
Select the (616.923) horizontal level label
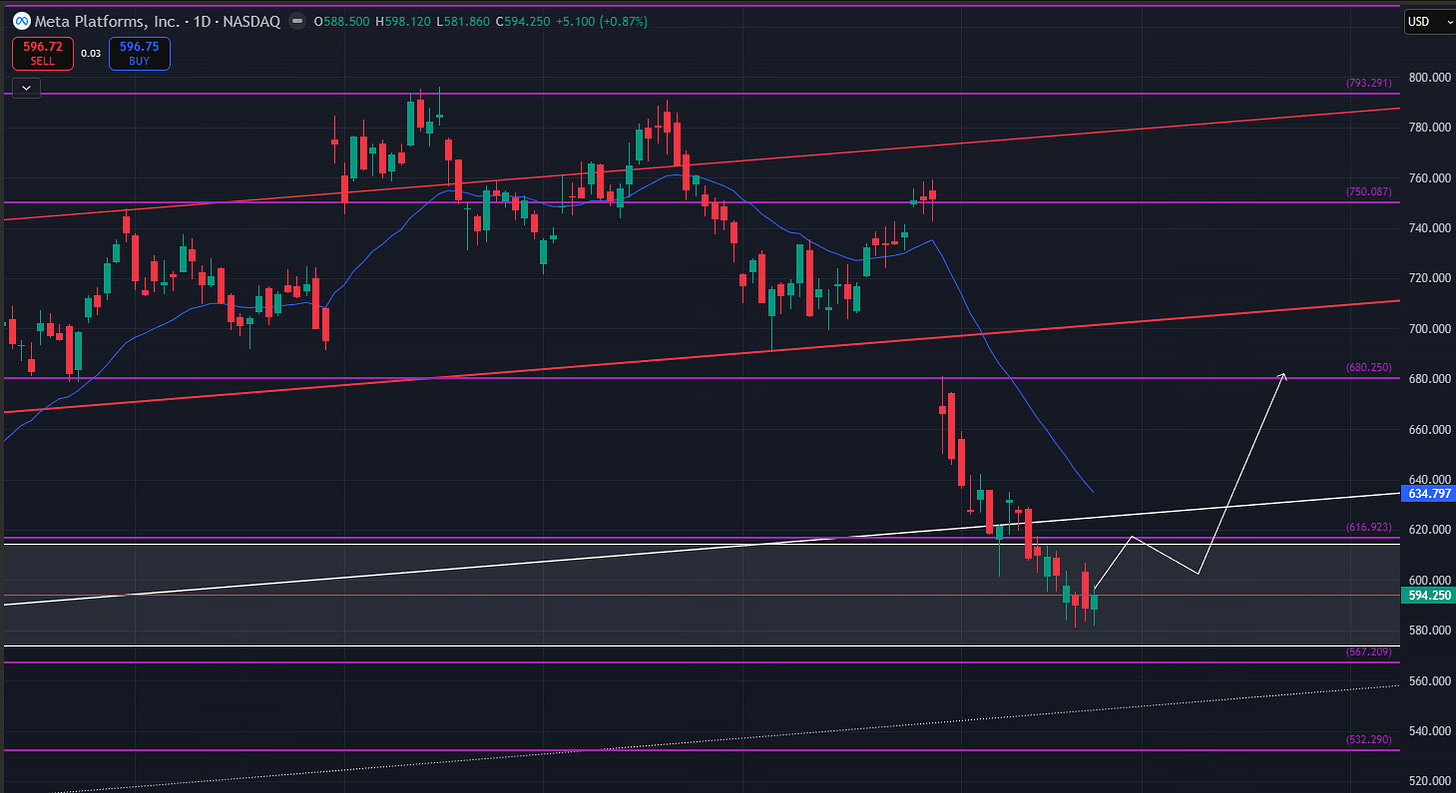[x=1369, y=526]
